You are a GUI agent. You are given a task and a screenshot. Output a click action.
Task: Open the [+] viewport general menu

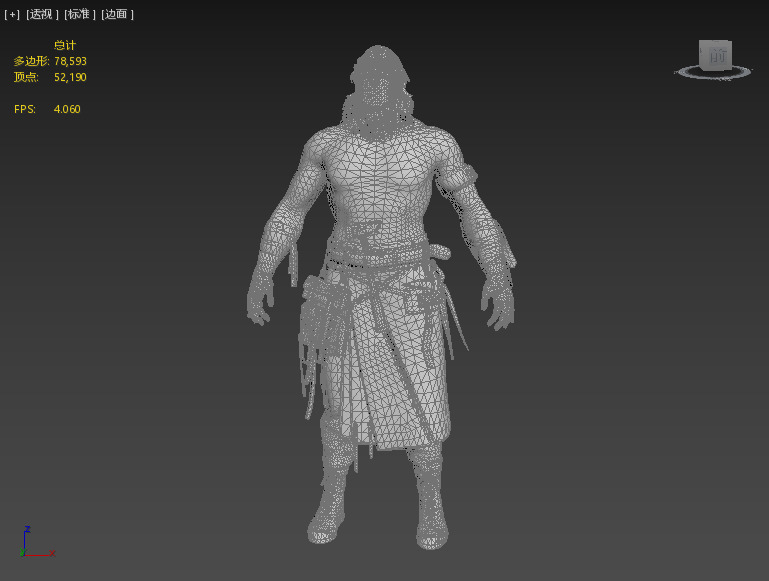click(x=12, y=15)
